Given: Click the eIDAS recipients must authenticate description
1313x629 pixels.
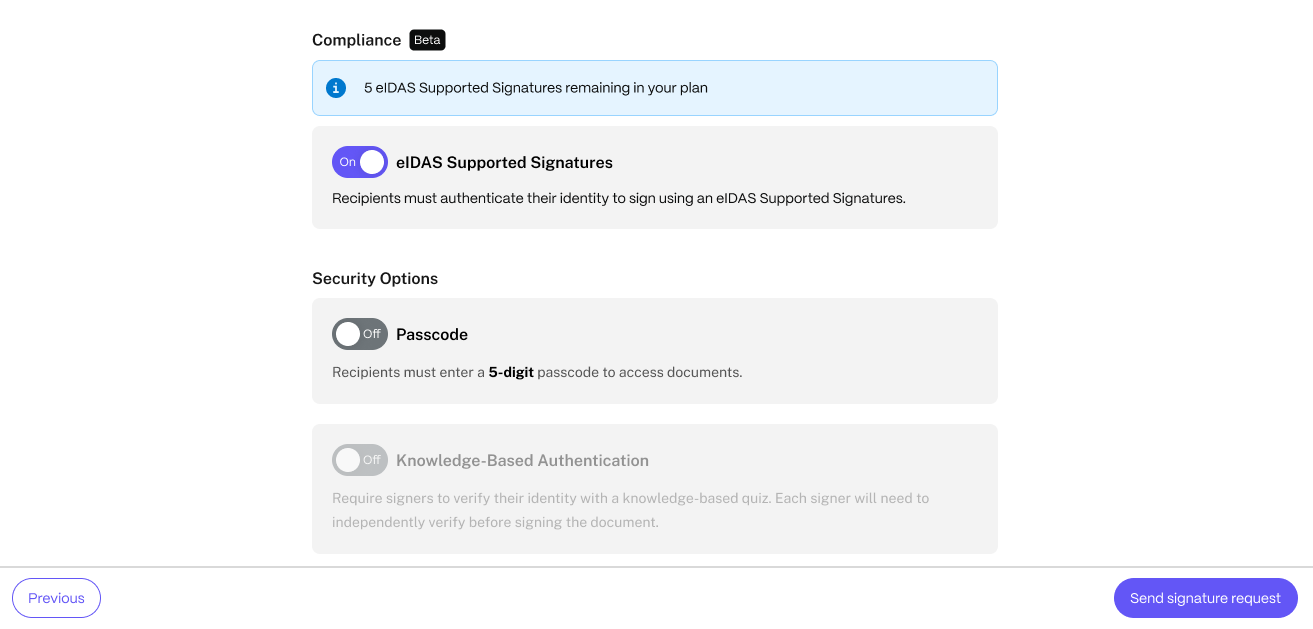Looking at the screenshot, I should [618, 198].
